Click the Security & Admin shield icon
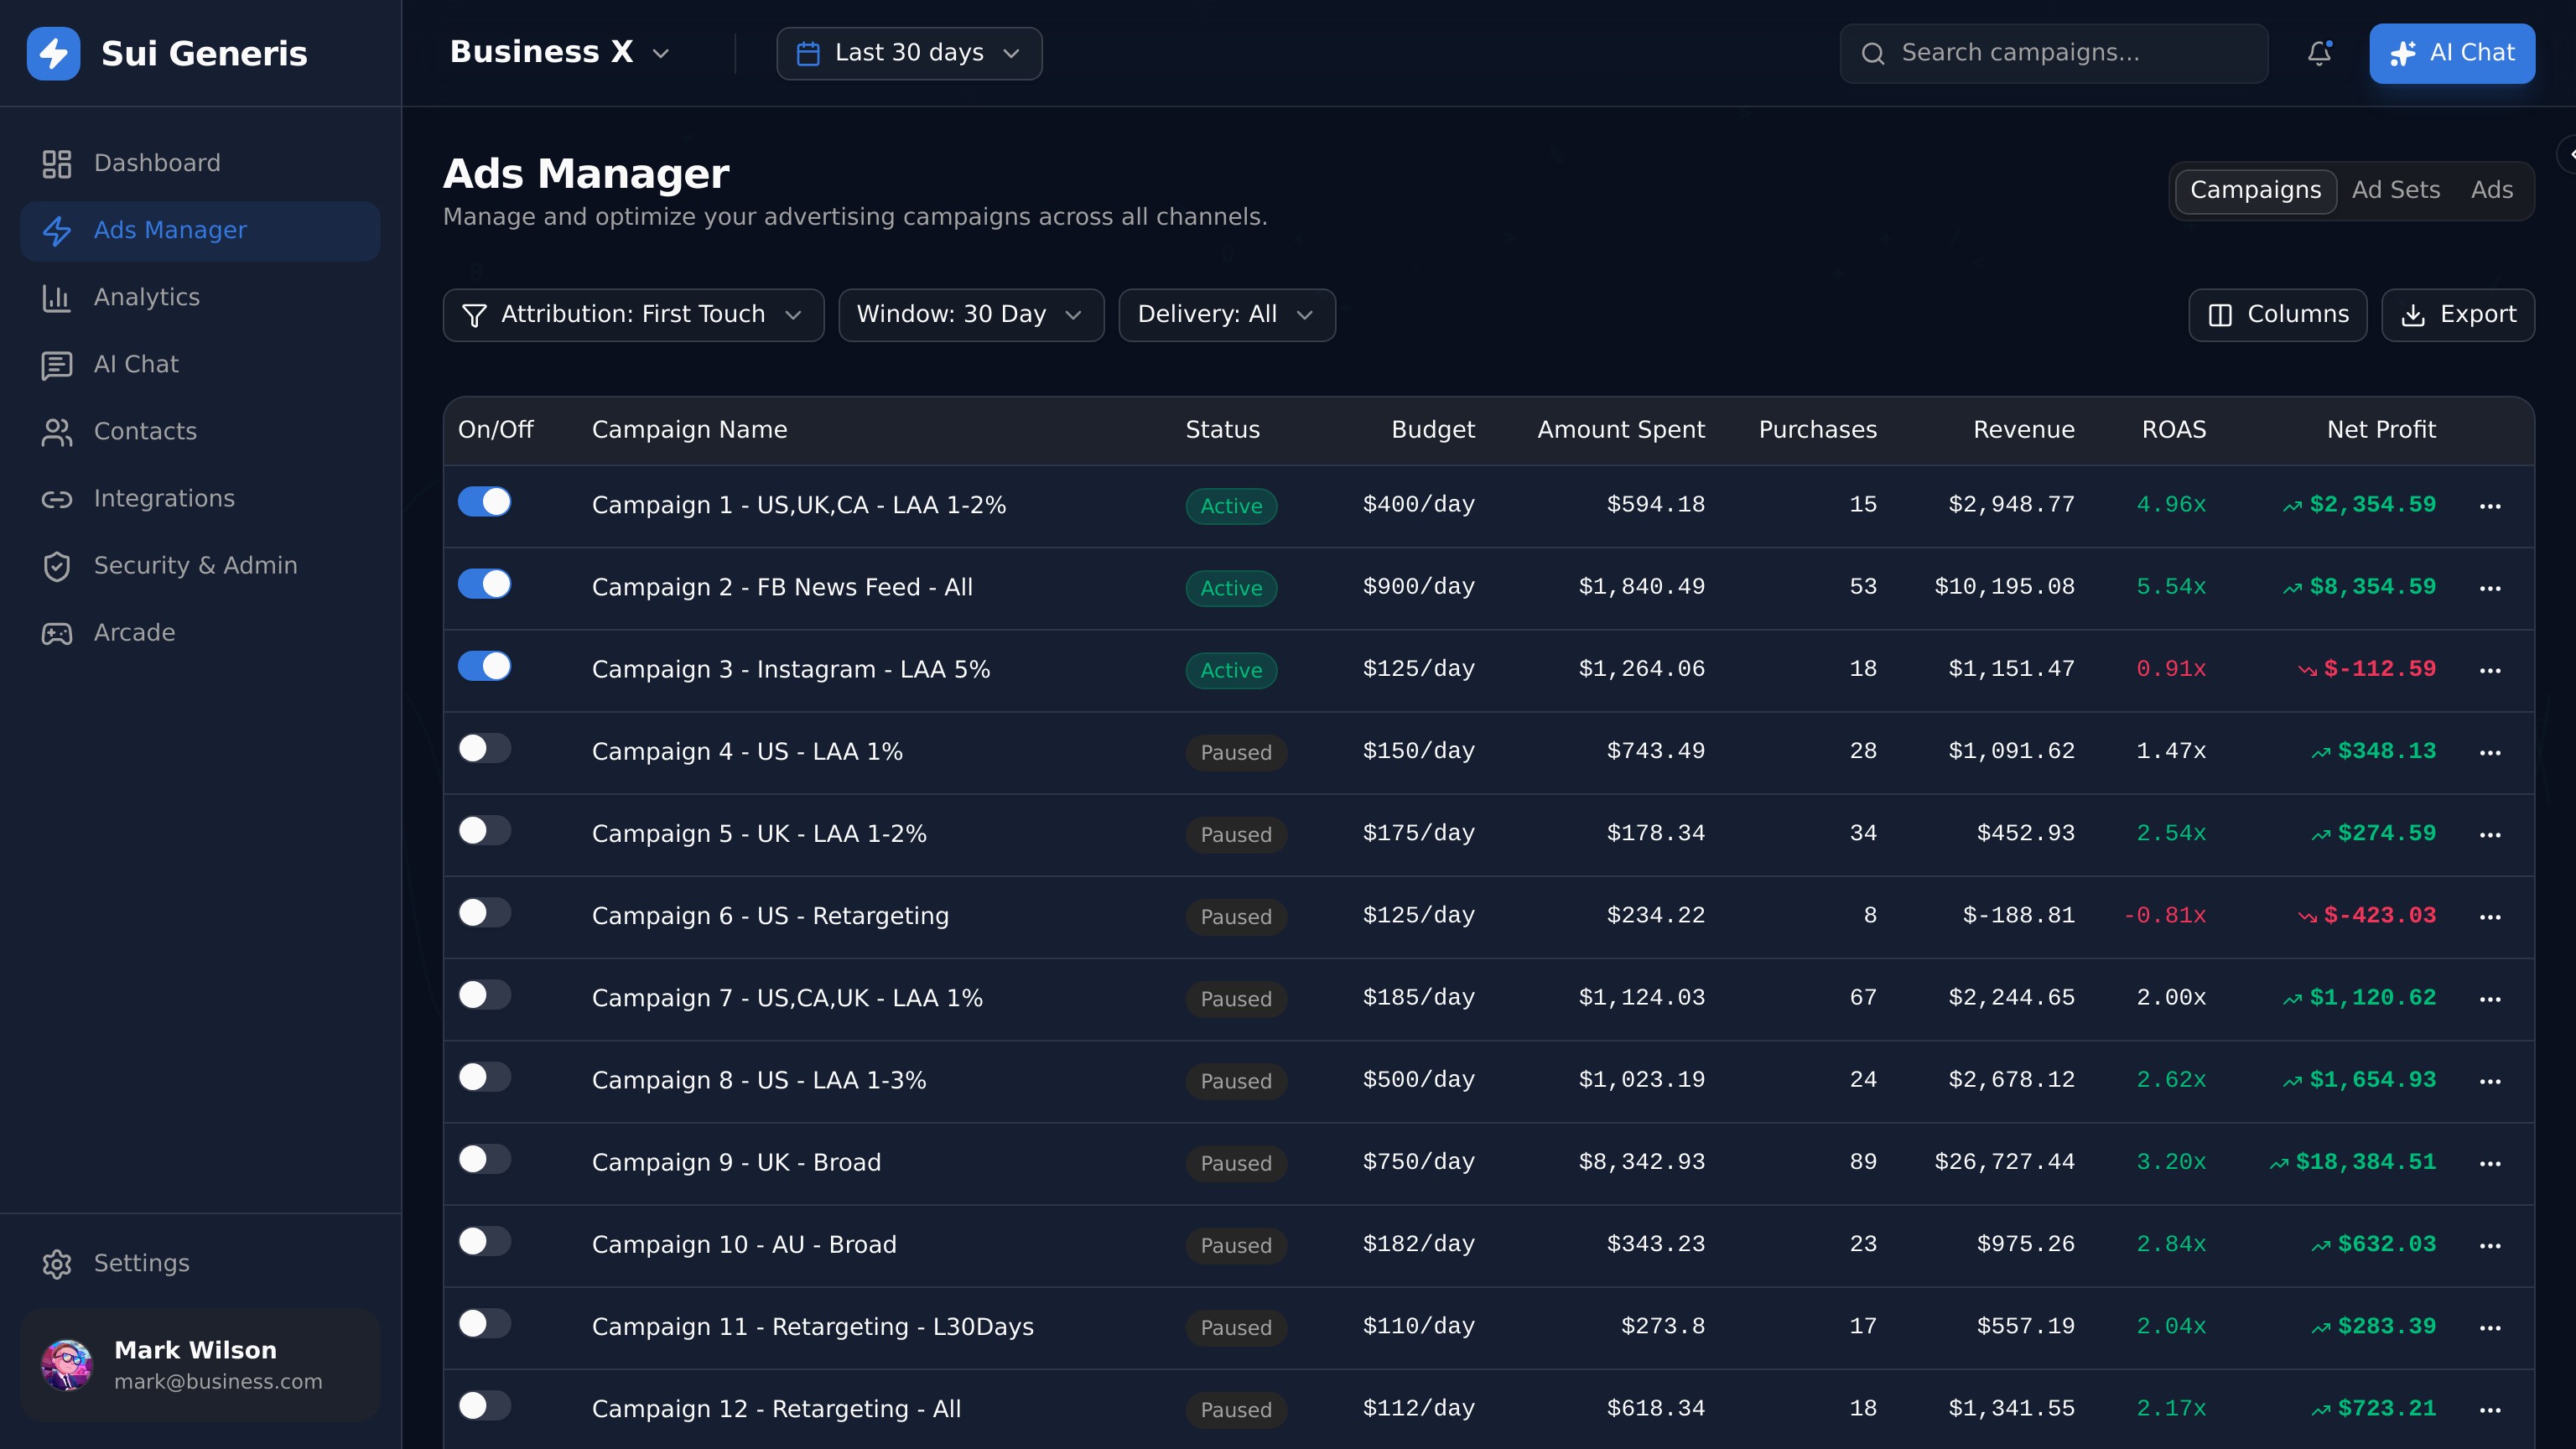The image size is (2576, 1449). [x=57, y=566]
